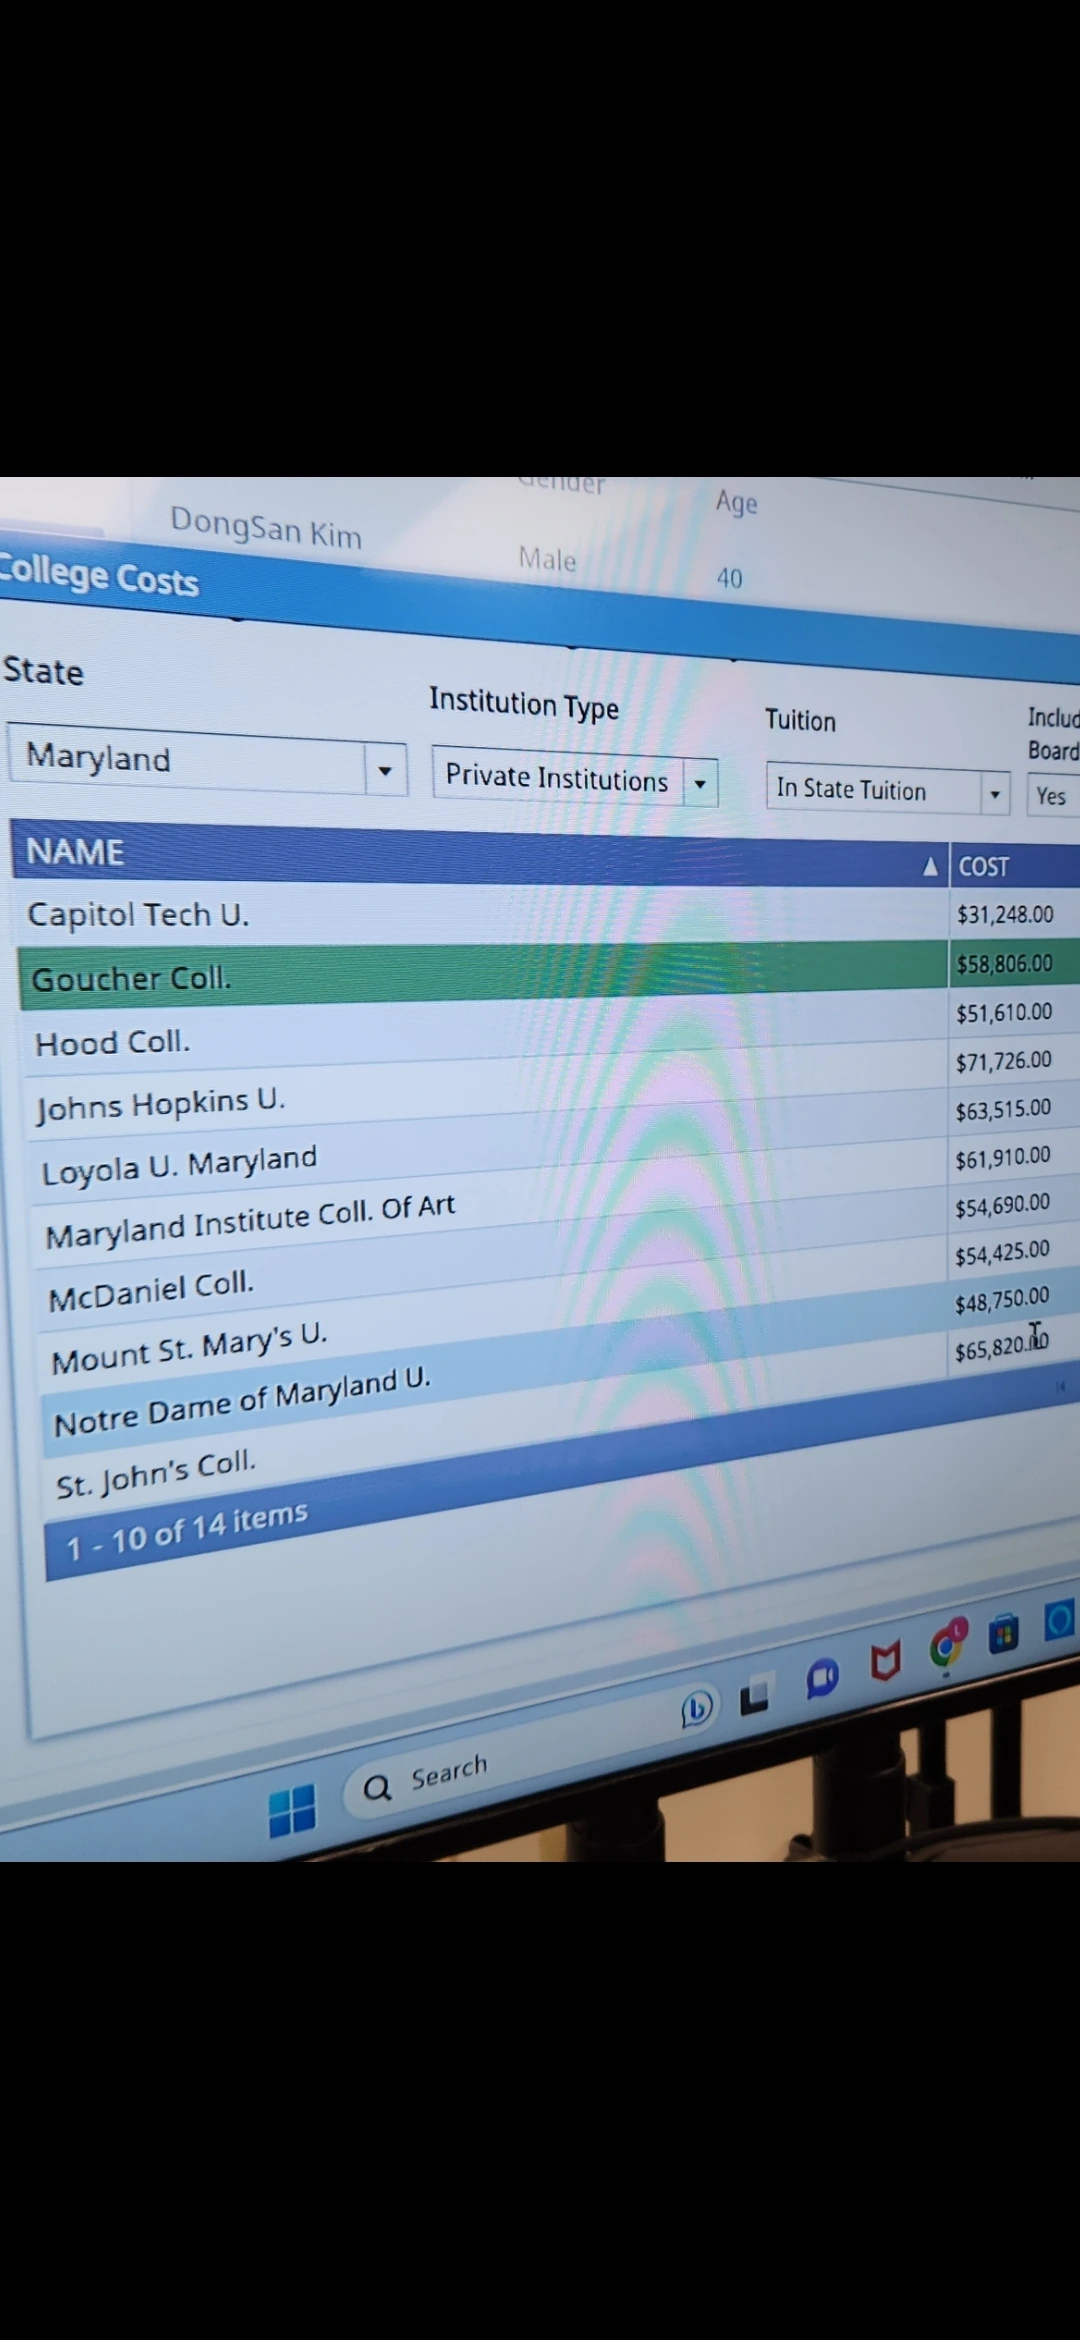This screenshot has width=1080, height=2340.
Task: Click the $71,726.00 cost cell
Action: tap(1004, 1061)
